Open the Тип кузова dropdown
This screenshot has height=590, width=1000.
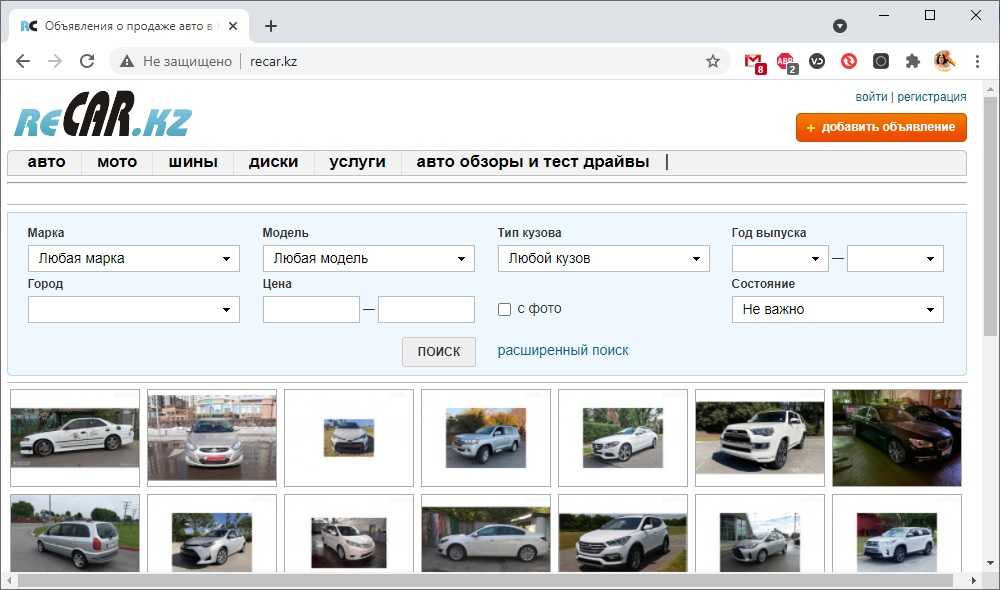[603, 259]
